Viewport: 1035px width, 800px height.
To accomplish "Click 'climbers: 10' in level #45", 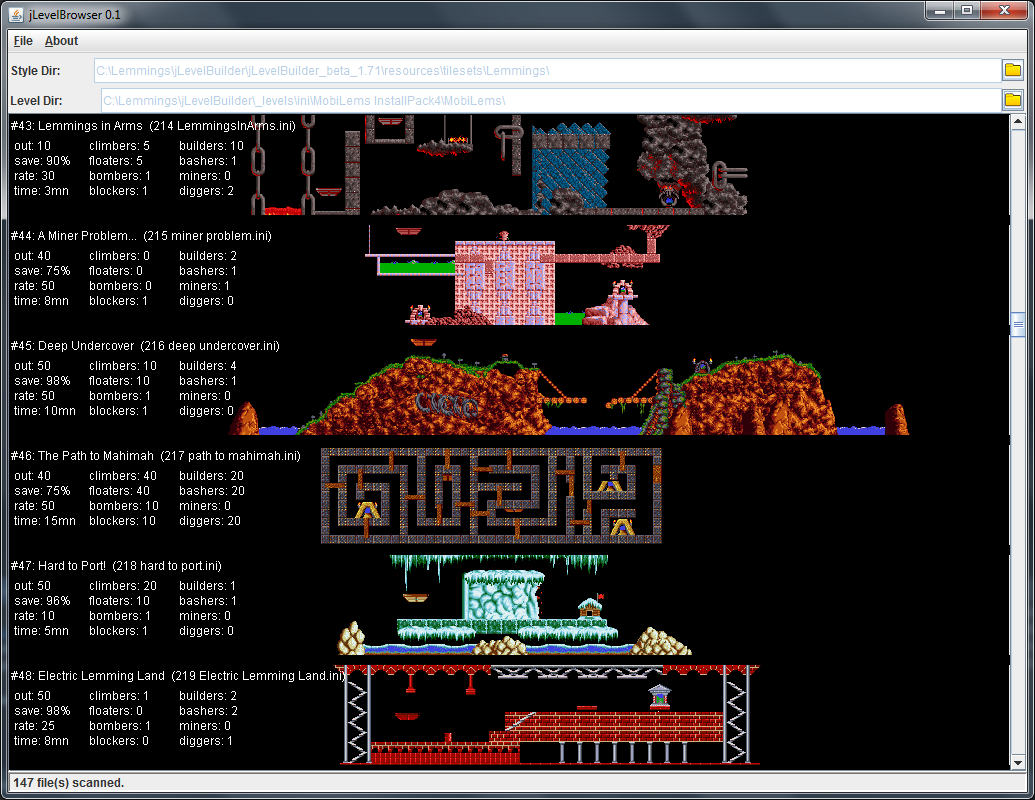I will point(123,366).
